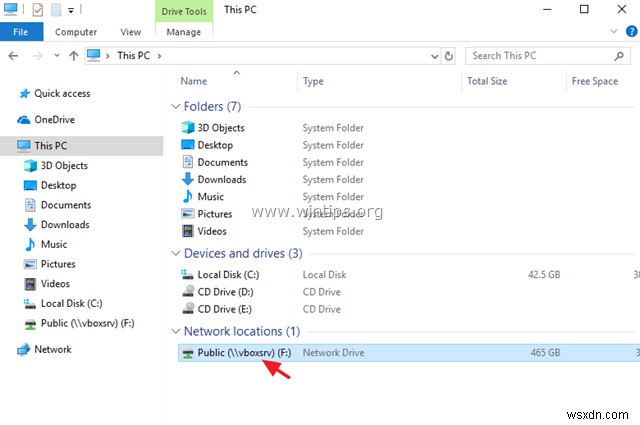Open the Recent locations dropdown
Screen dimensions: 640x425
click(x=57, y=56)
